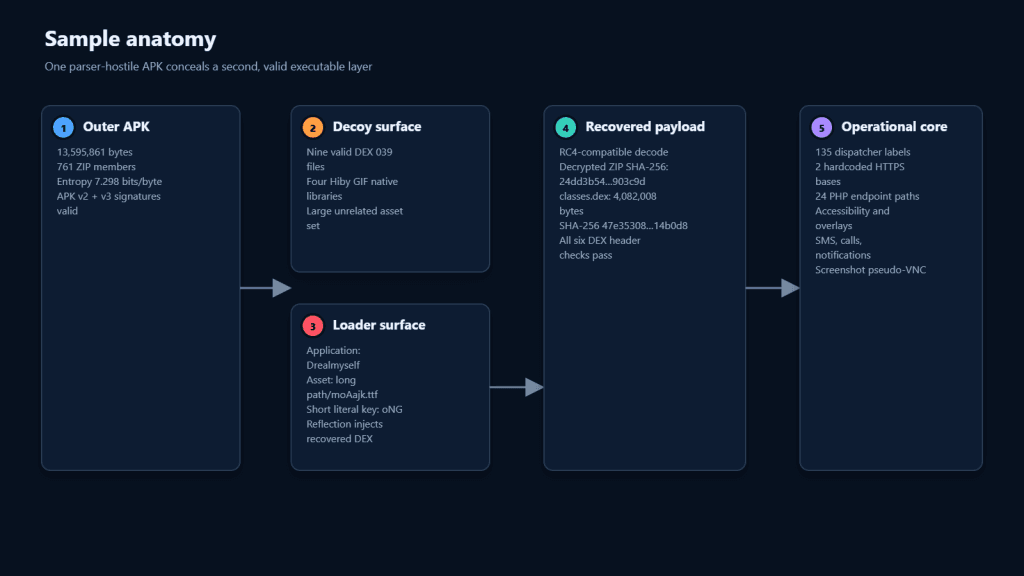Image resolution: width=1024 pixels, height=576 pixels.
Task: Click the orange number 2 badge
Action: point(313,127)
